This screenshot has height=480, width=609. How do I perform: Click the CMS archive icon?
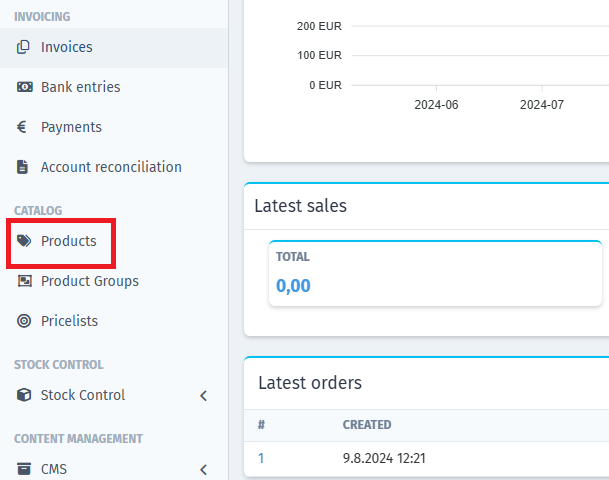[24, 469]
